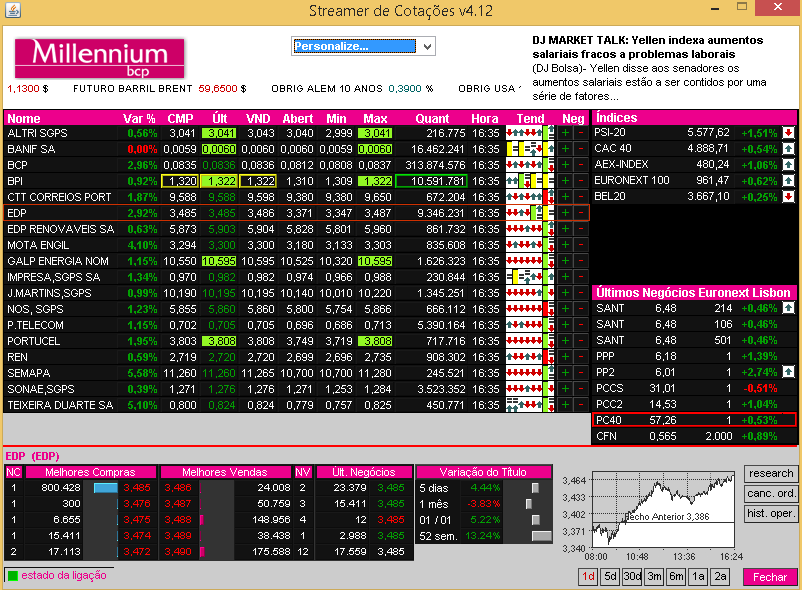
Task: Click the Tend column header
Action: click(530, 119)
